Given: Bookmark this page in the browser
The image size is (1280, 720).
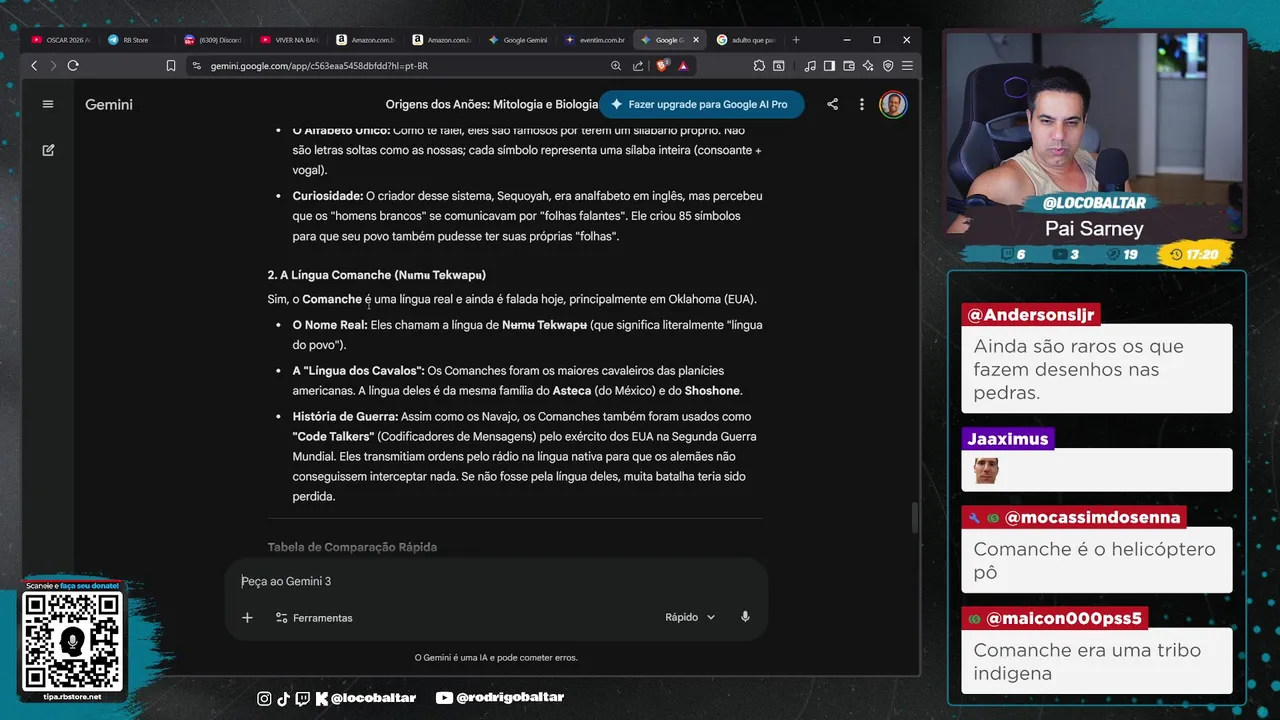Looking at the screenshot, I should 171,65.
